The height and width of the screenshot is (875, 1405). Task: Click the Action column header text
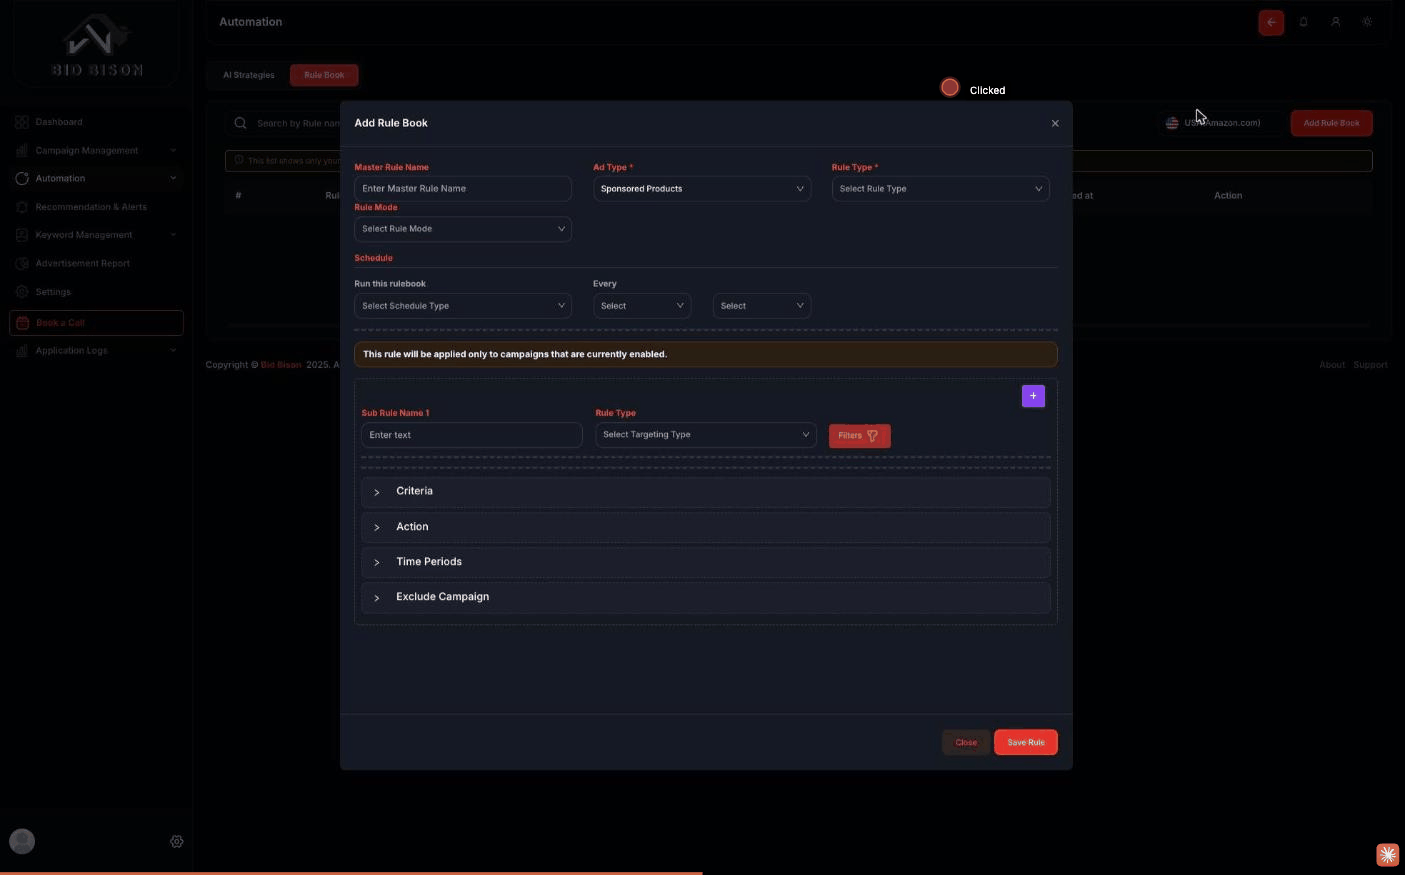pyautogui.click(x=1228, y=196)
